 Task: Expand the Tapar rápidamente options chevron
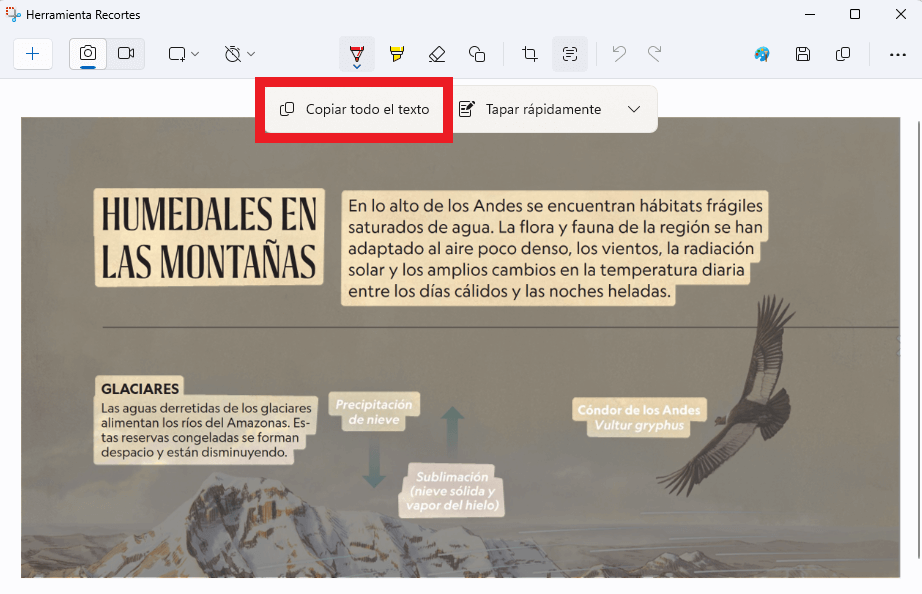(x=634, y=109)
